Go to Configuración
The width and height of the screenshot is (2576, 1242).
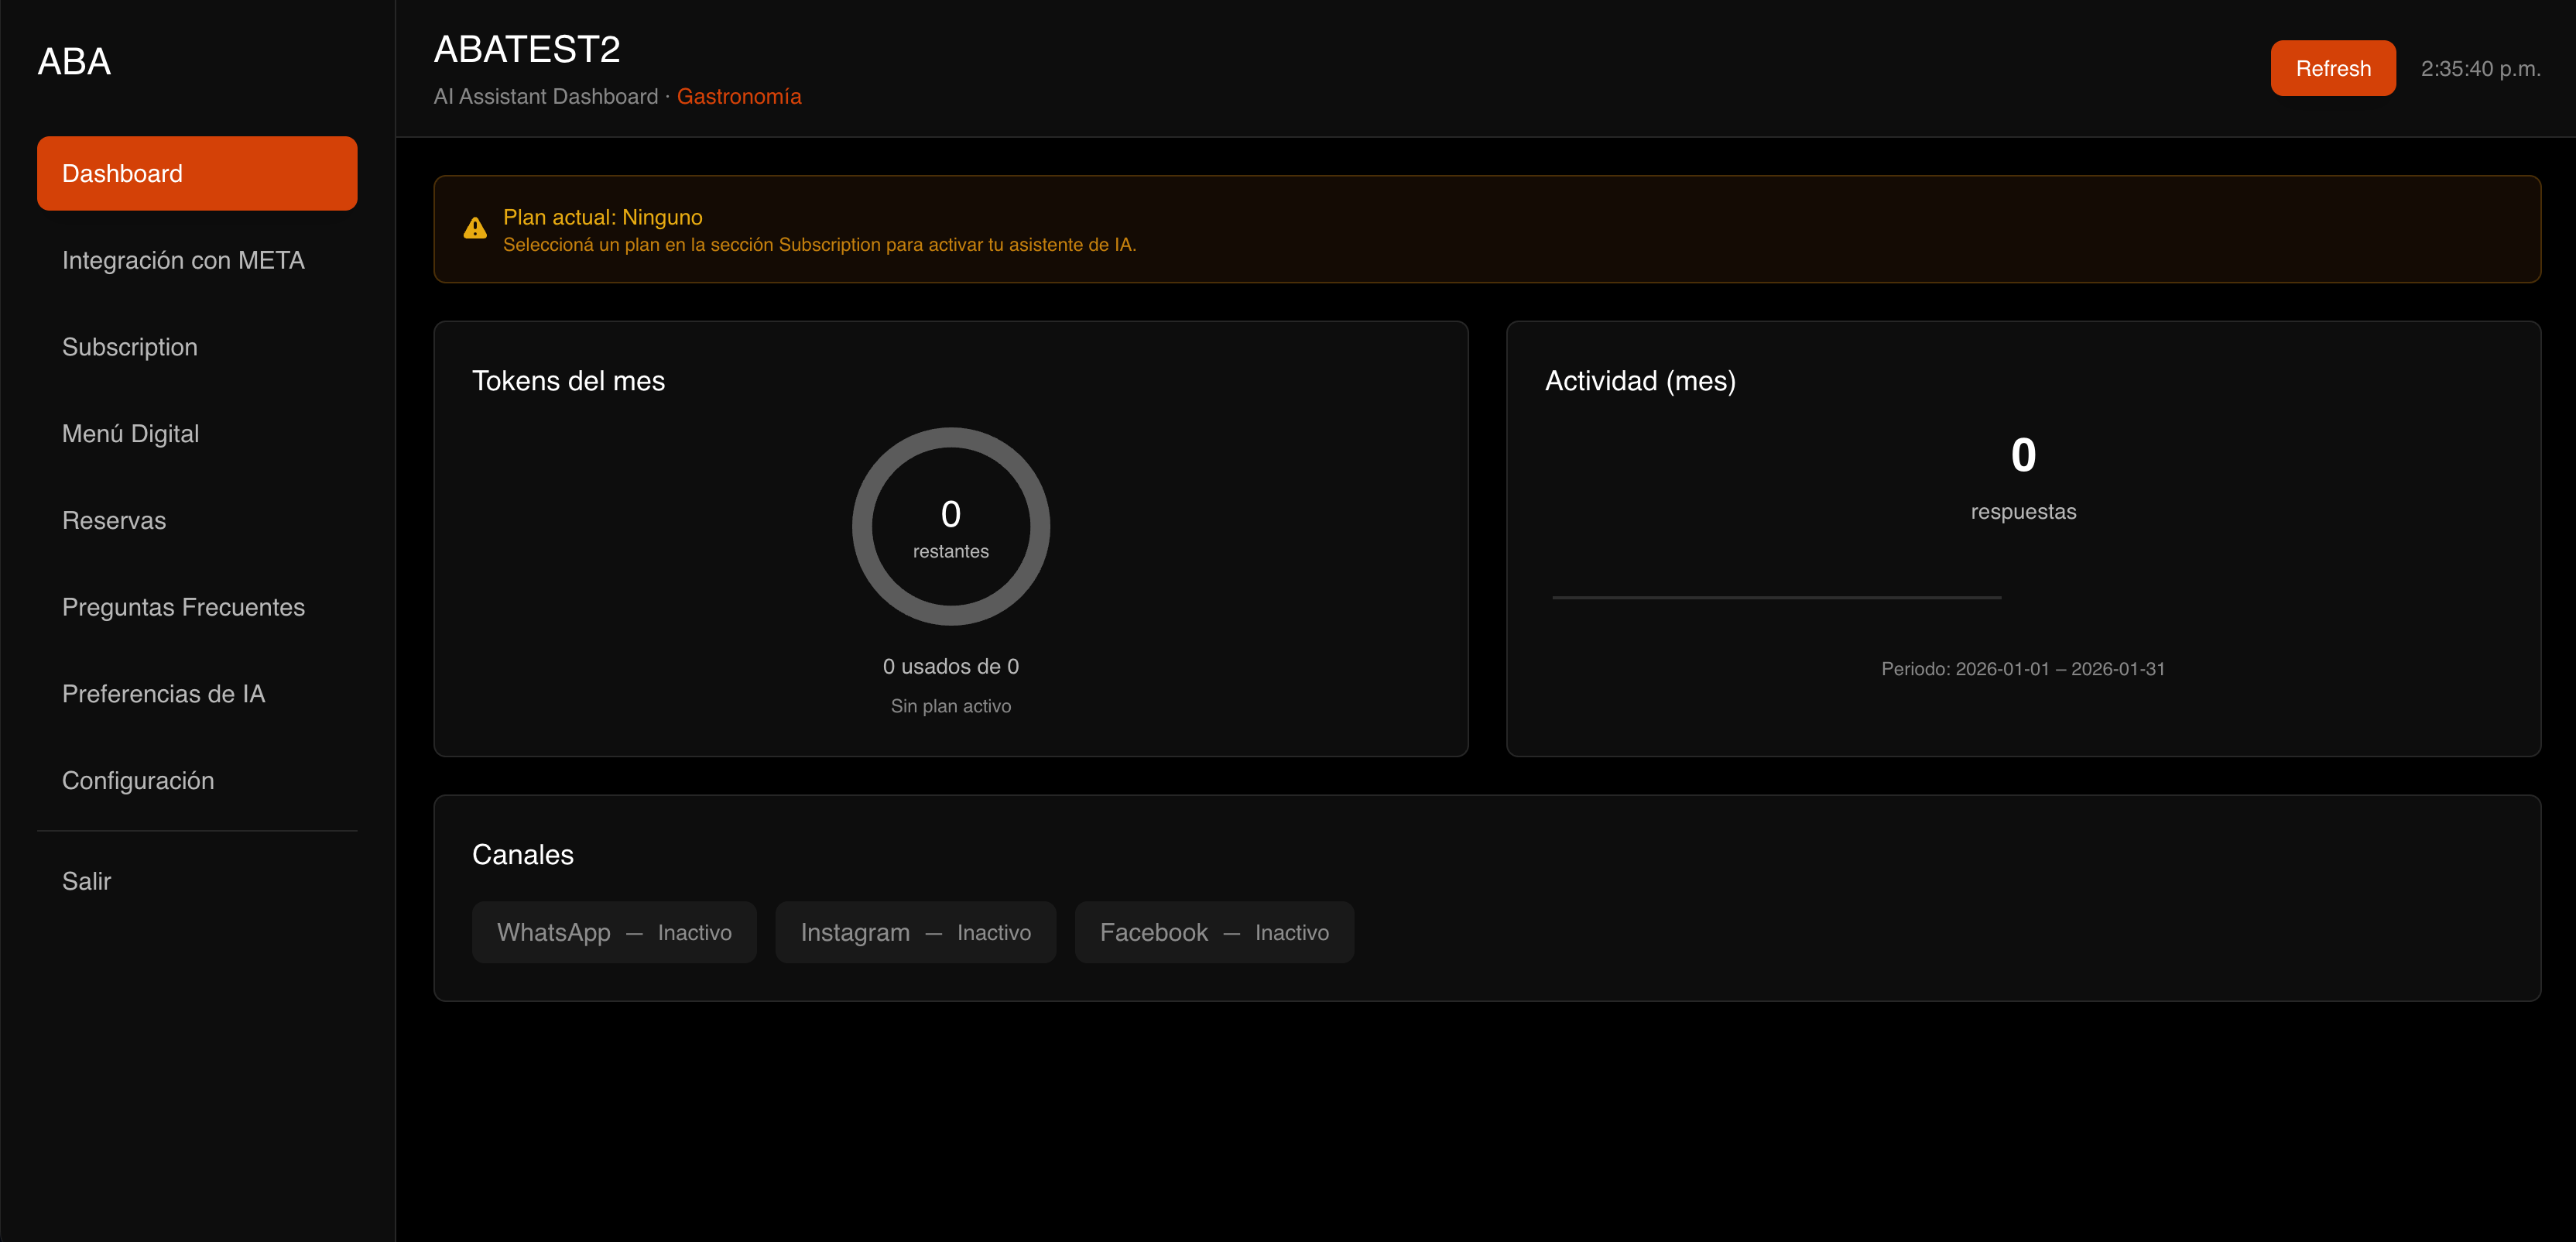(x=138, y=780)
